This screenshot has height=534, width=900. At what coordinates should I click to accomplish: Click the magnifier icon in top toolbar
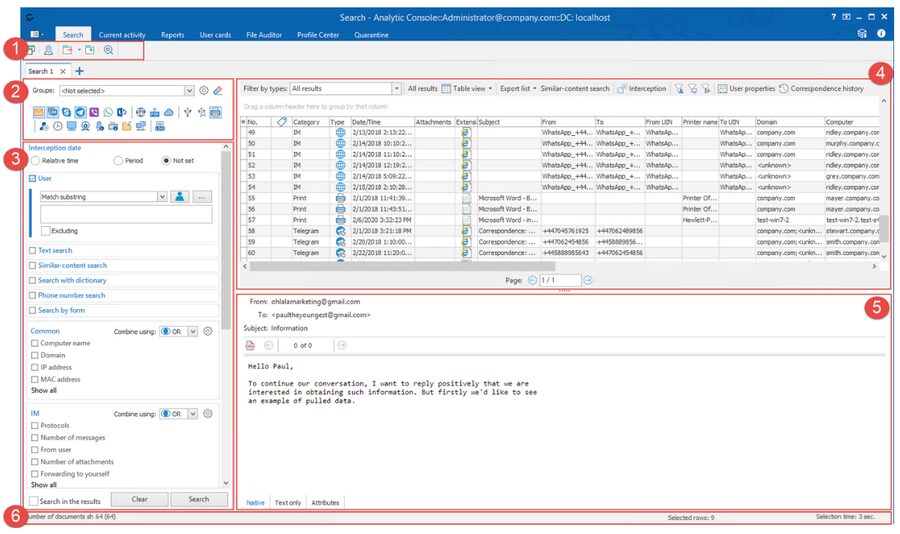tap(108, 49)
